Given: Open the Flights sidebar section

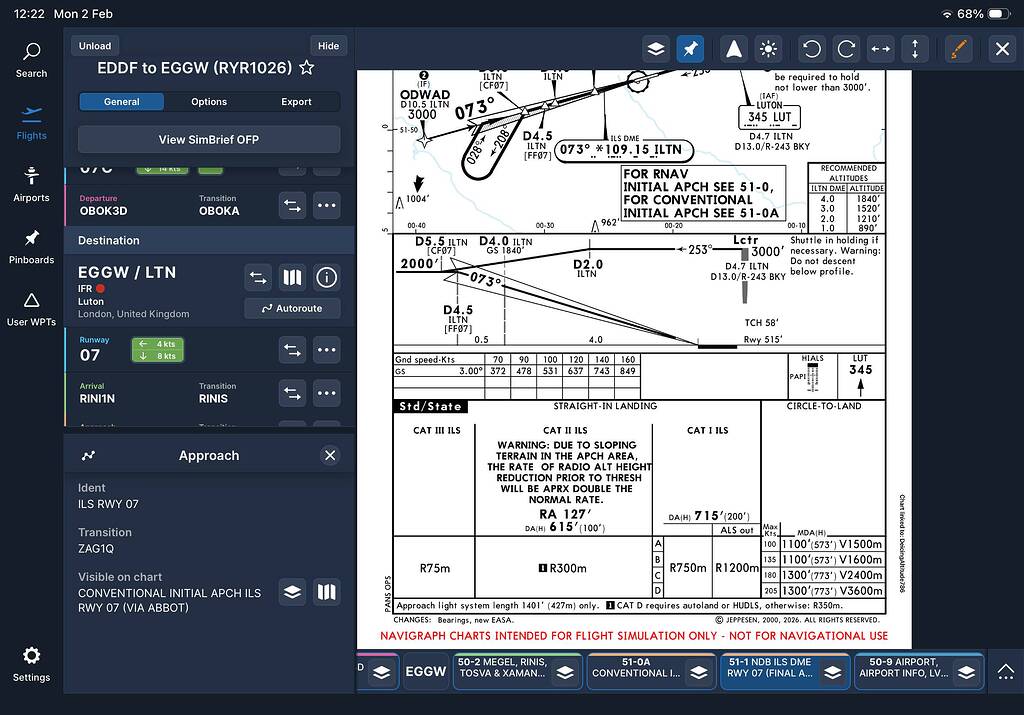Looking at the screenshot, I should (31, 123).
